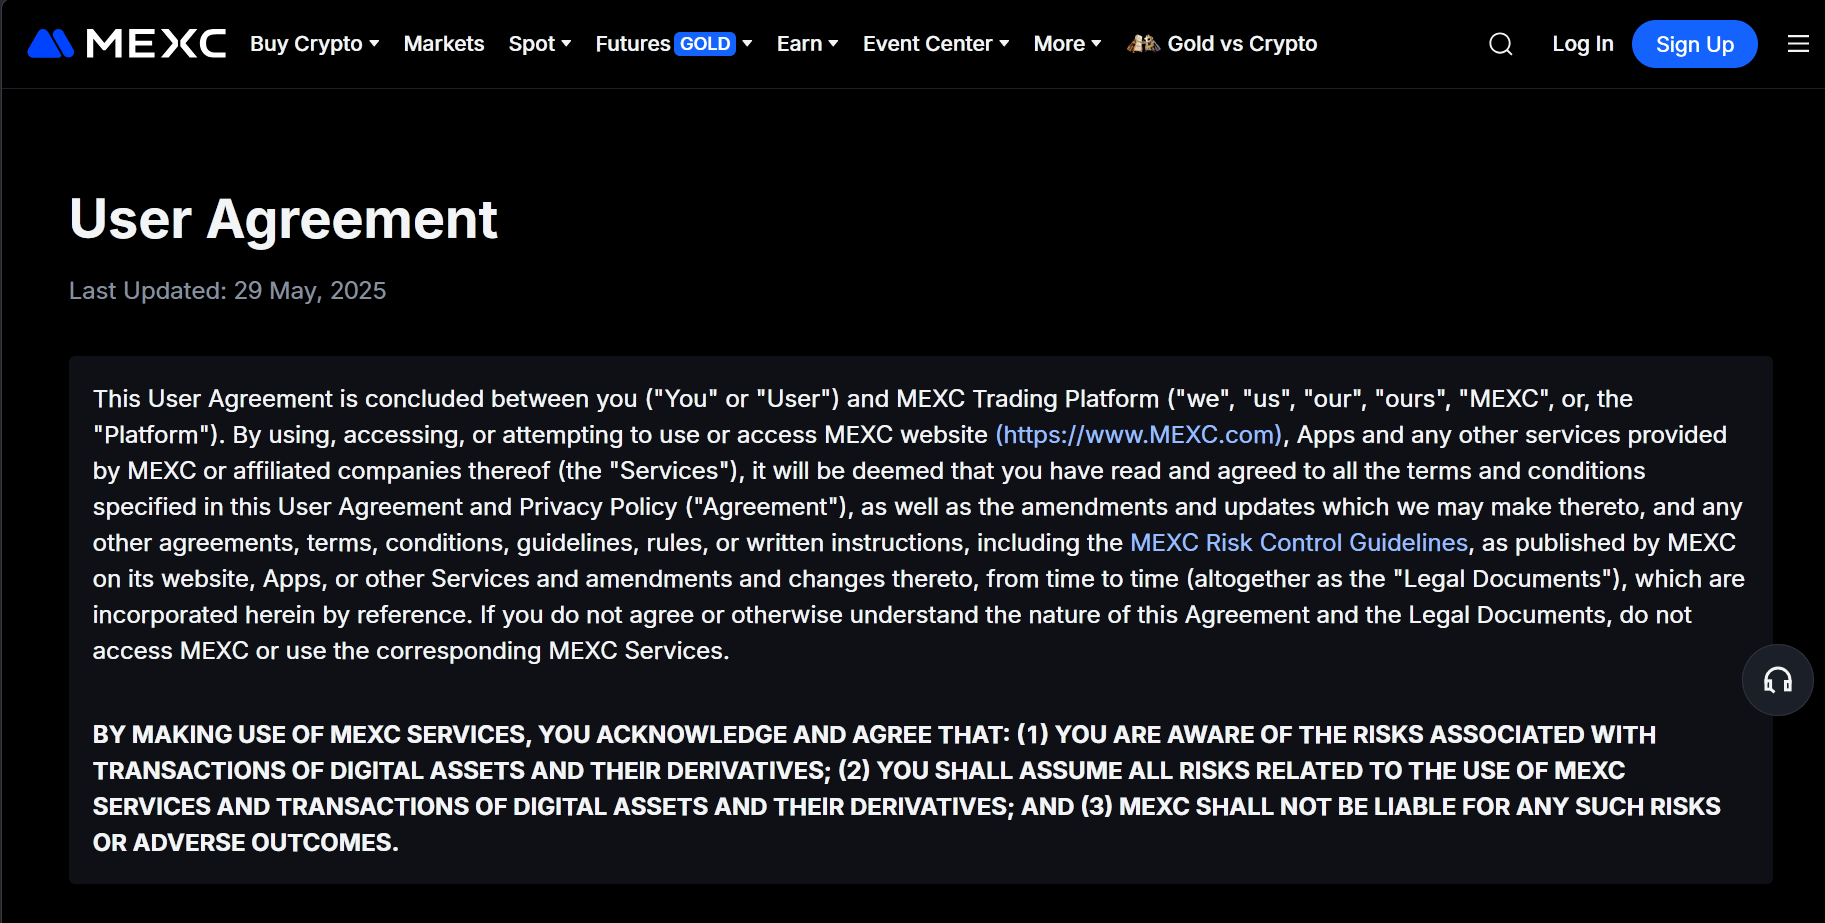Expand the Spot dropdown menu

click(x=540, y=44)
